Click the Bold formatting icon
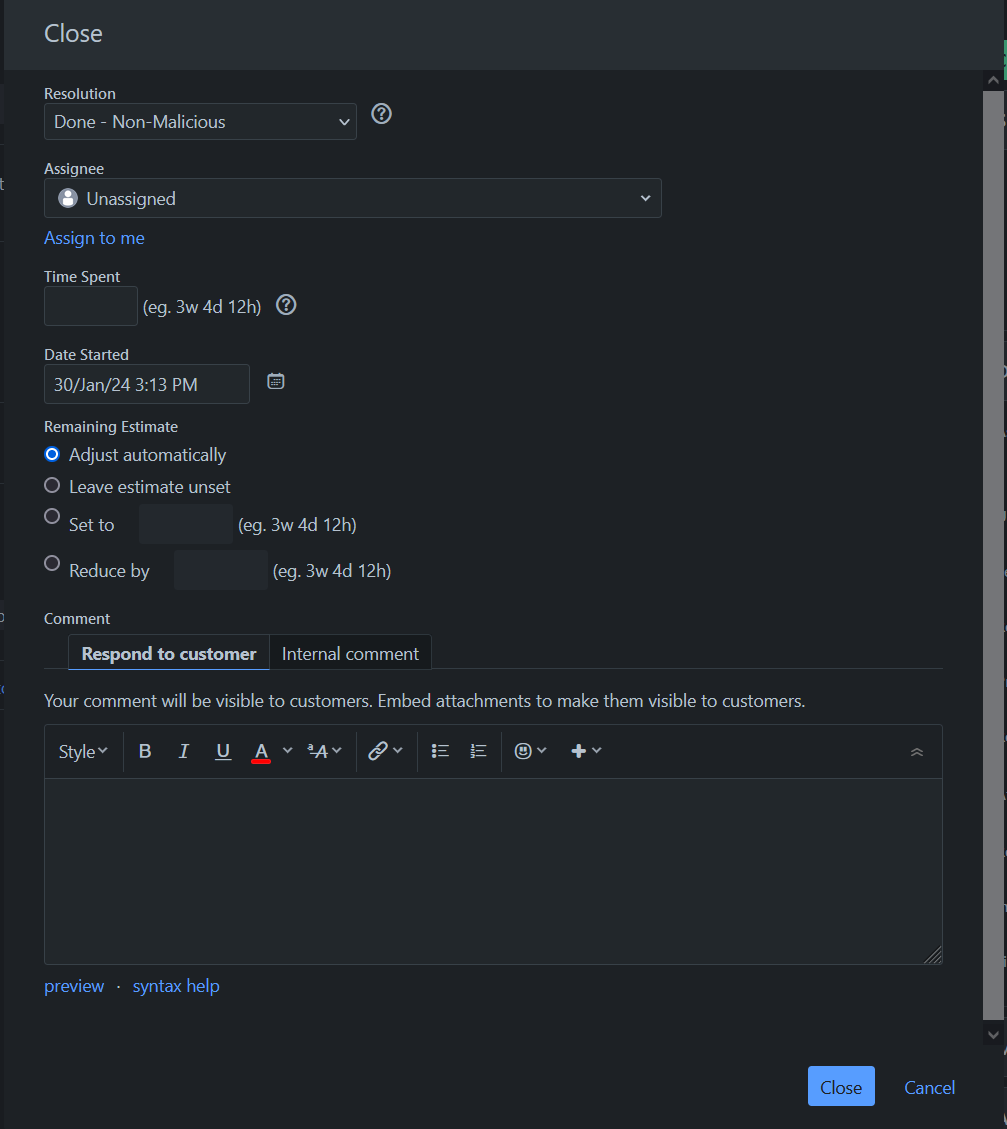This screenshot has height=1129, width=1007. (x=145, y=751)
